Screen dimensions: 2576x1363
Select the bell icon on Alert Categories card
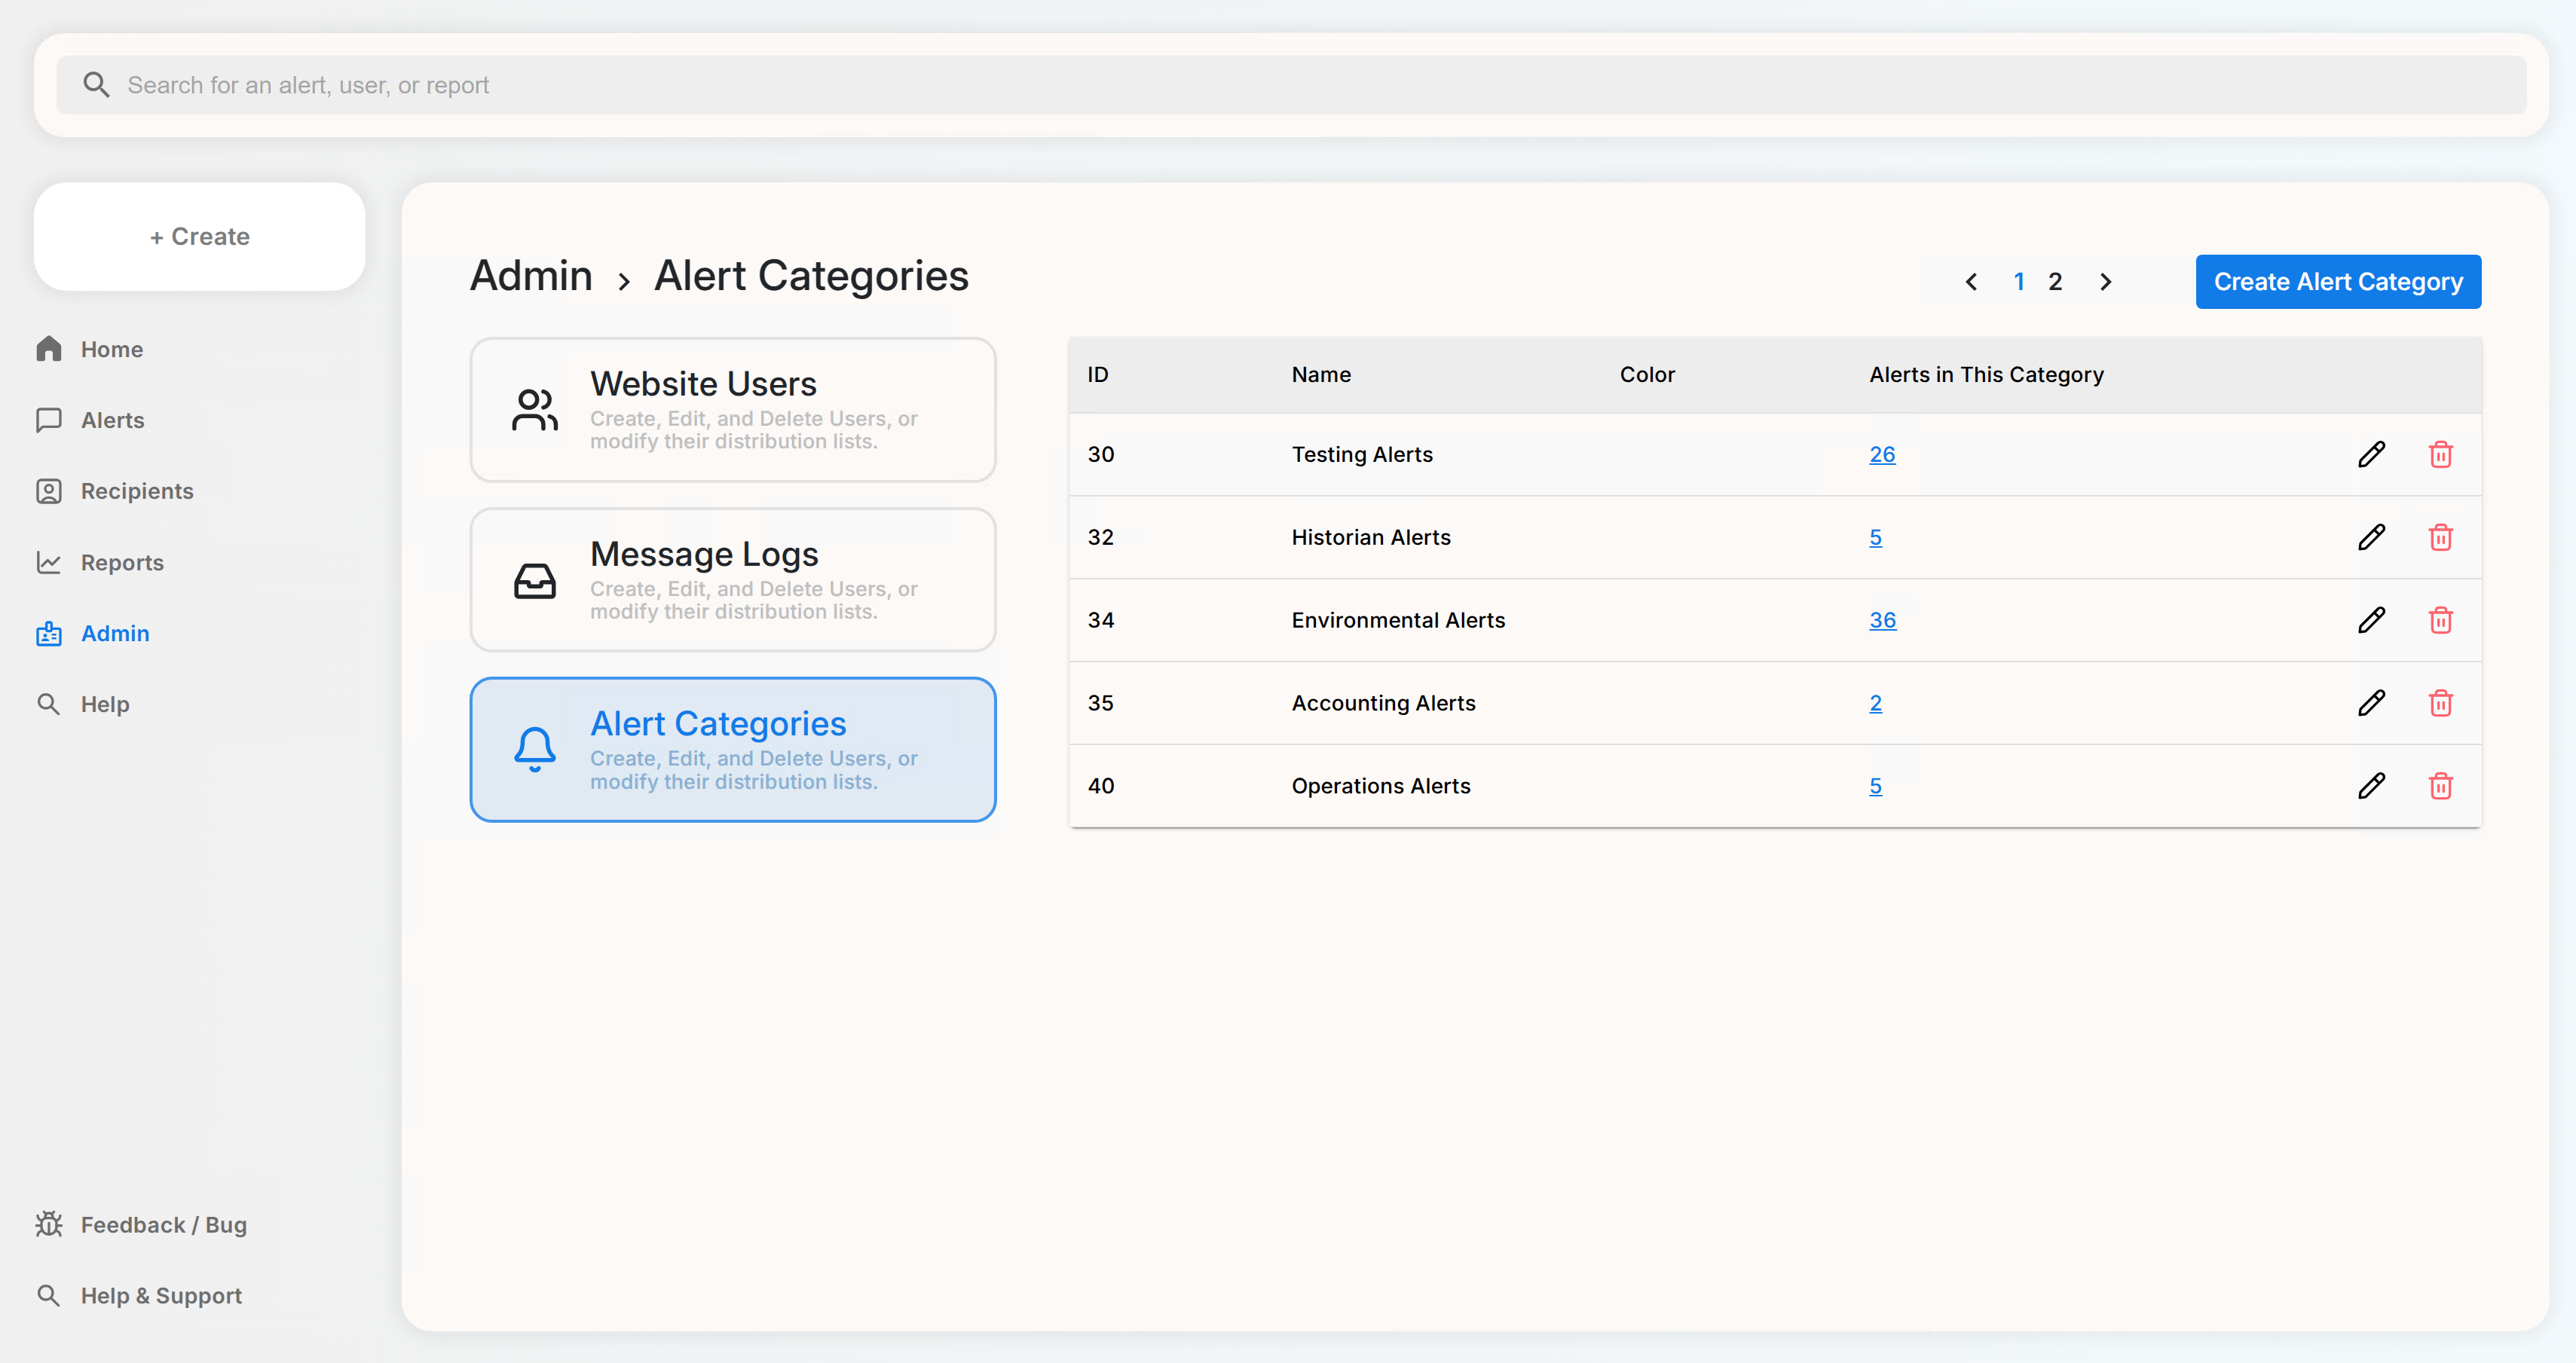click(x=534, y=749)
